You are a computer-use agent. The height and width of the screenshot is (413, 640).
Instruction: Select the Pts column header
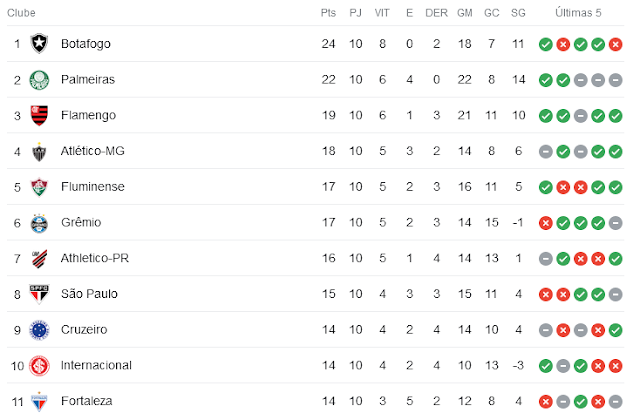pos(328,13)
